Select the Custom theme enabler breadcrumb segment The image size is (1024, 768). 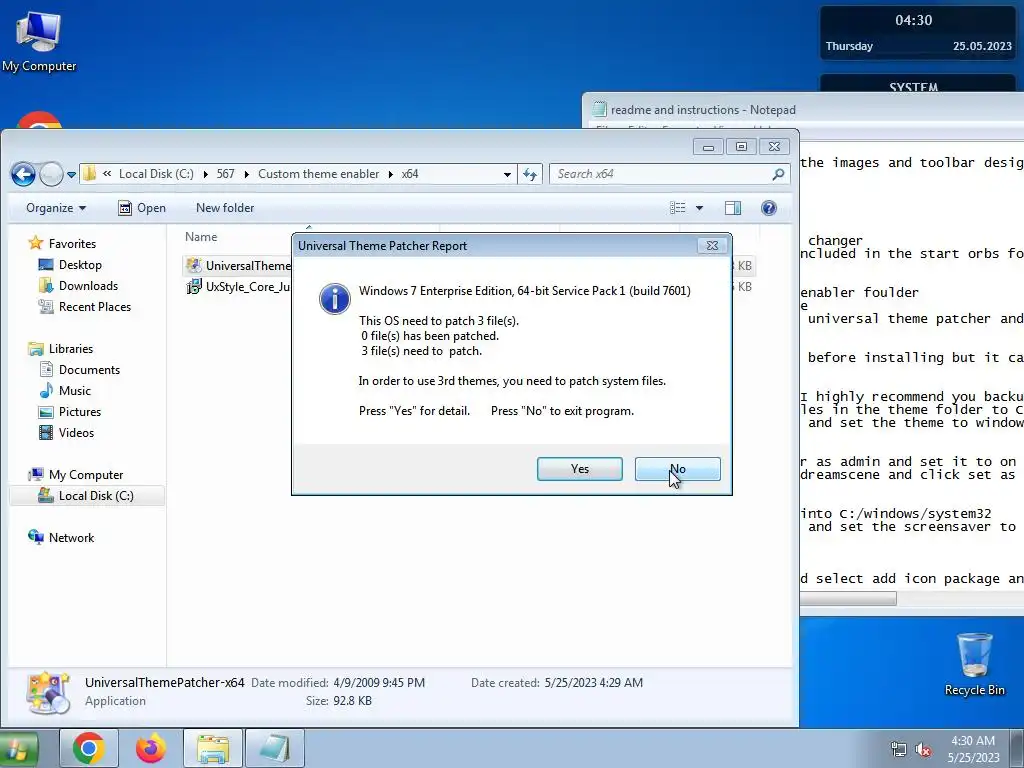point(318,174)
